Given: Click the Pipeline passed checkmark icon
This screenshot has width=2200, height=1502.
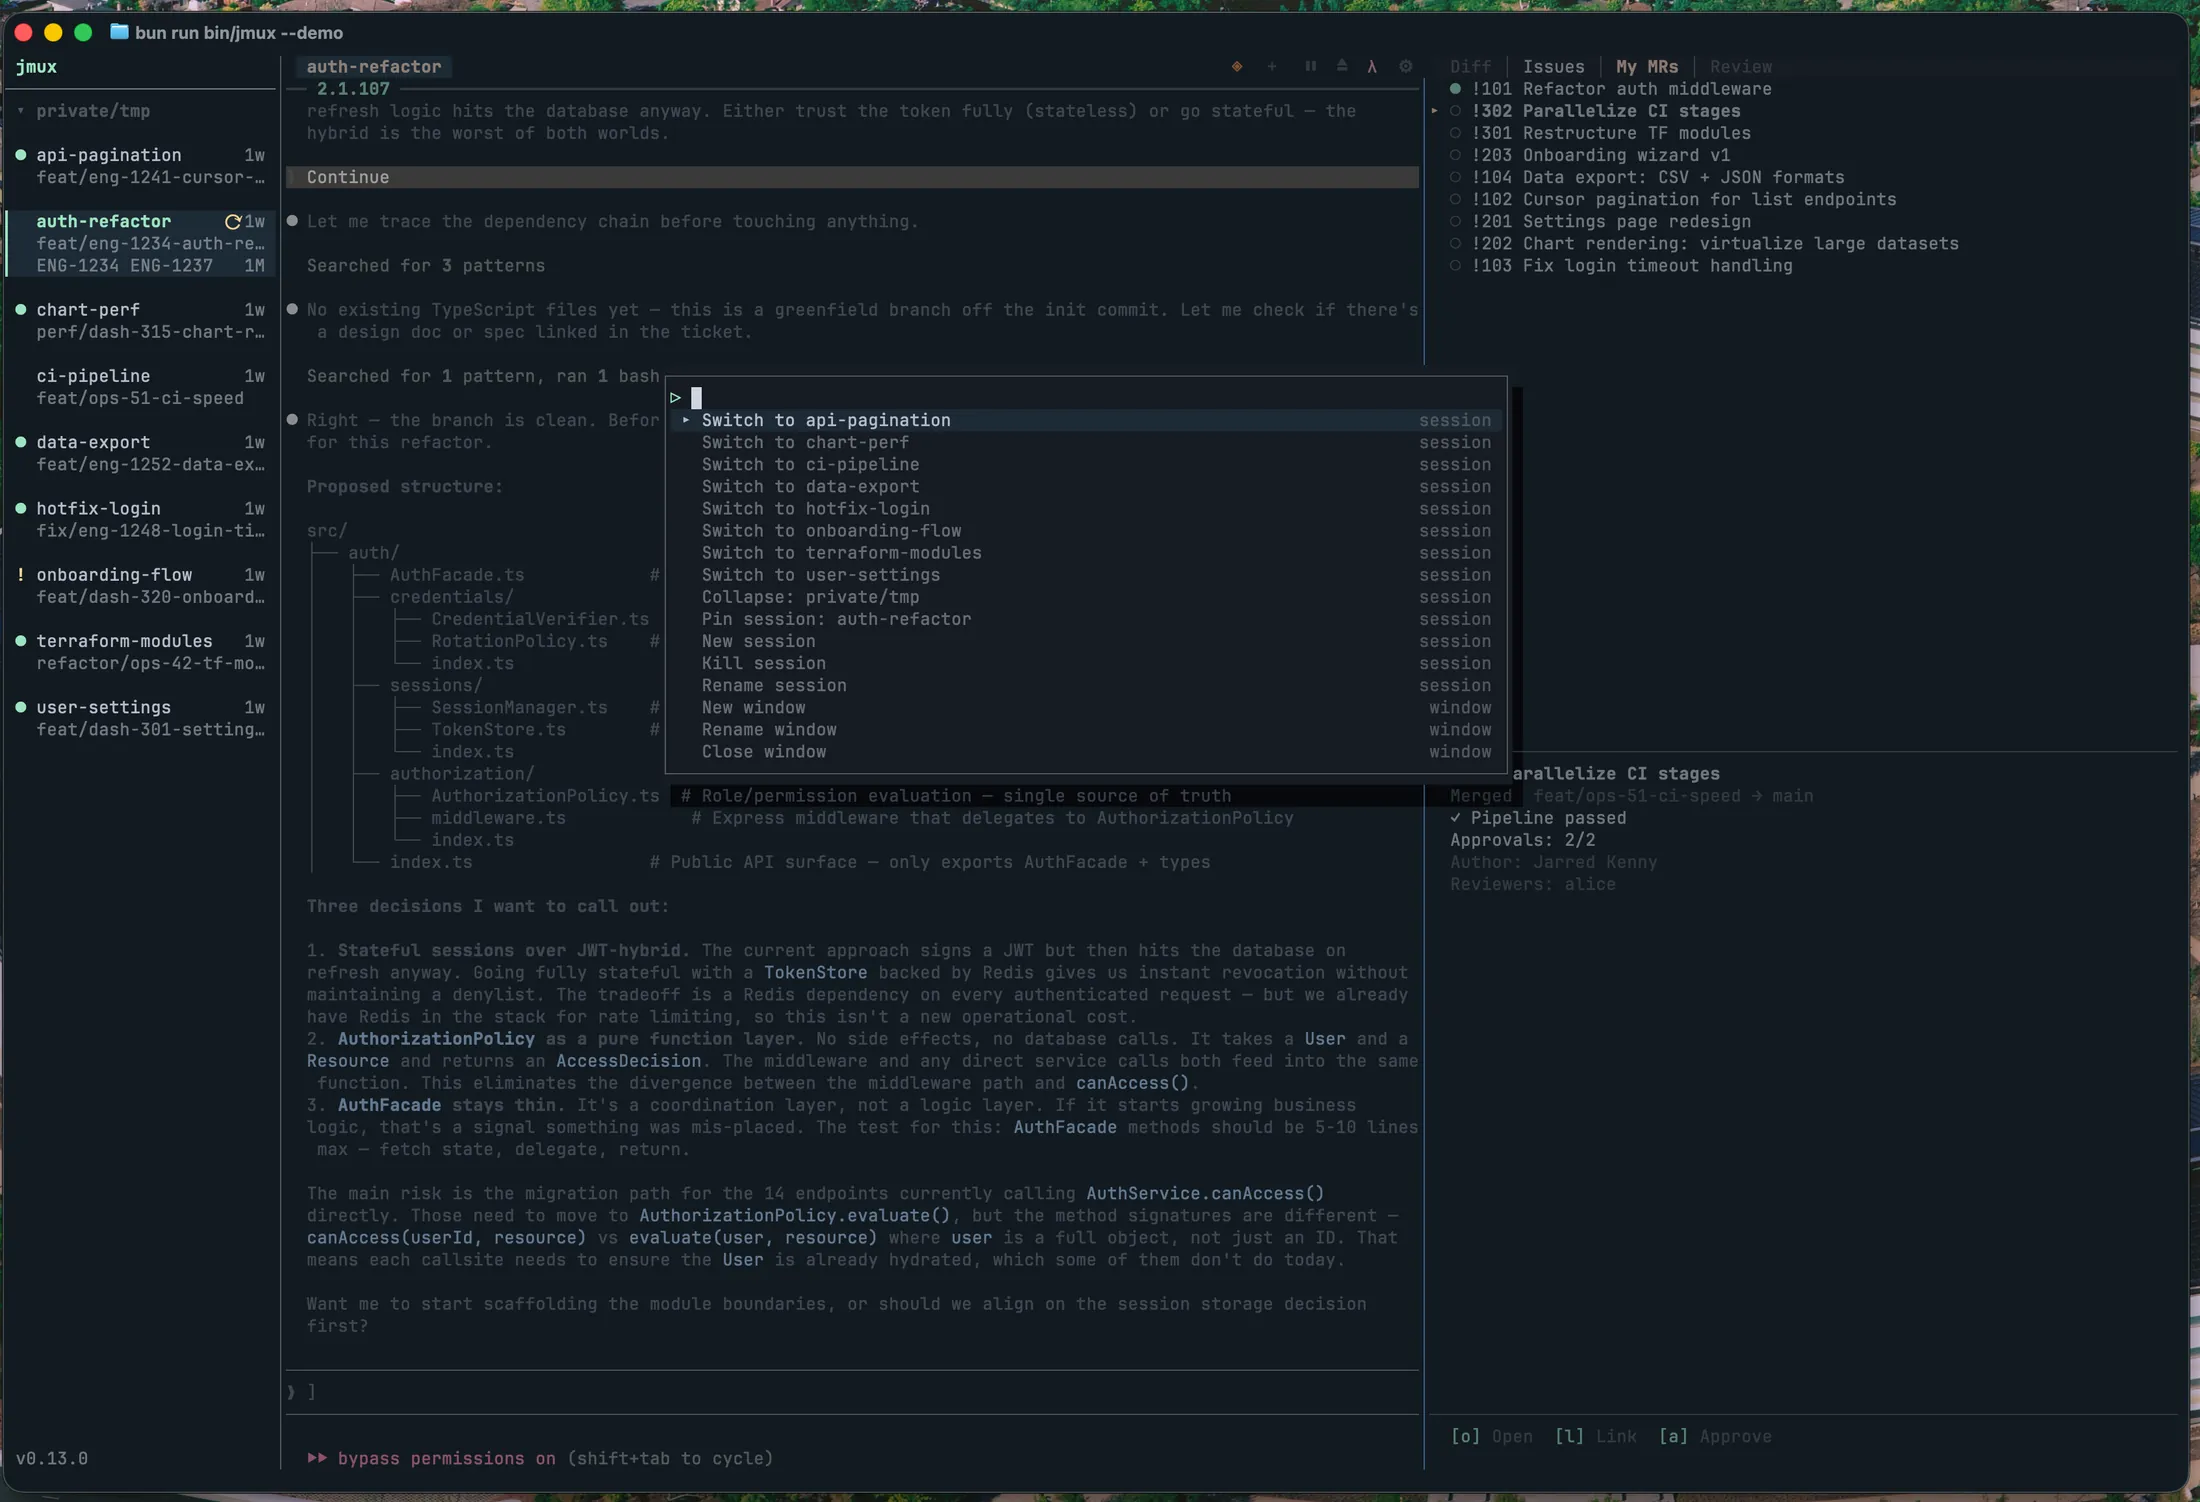Looking at the screenshot, I should click(x=1456, y=818).
